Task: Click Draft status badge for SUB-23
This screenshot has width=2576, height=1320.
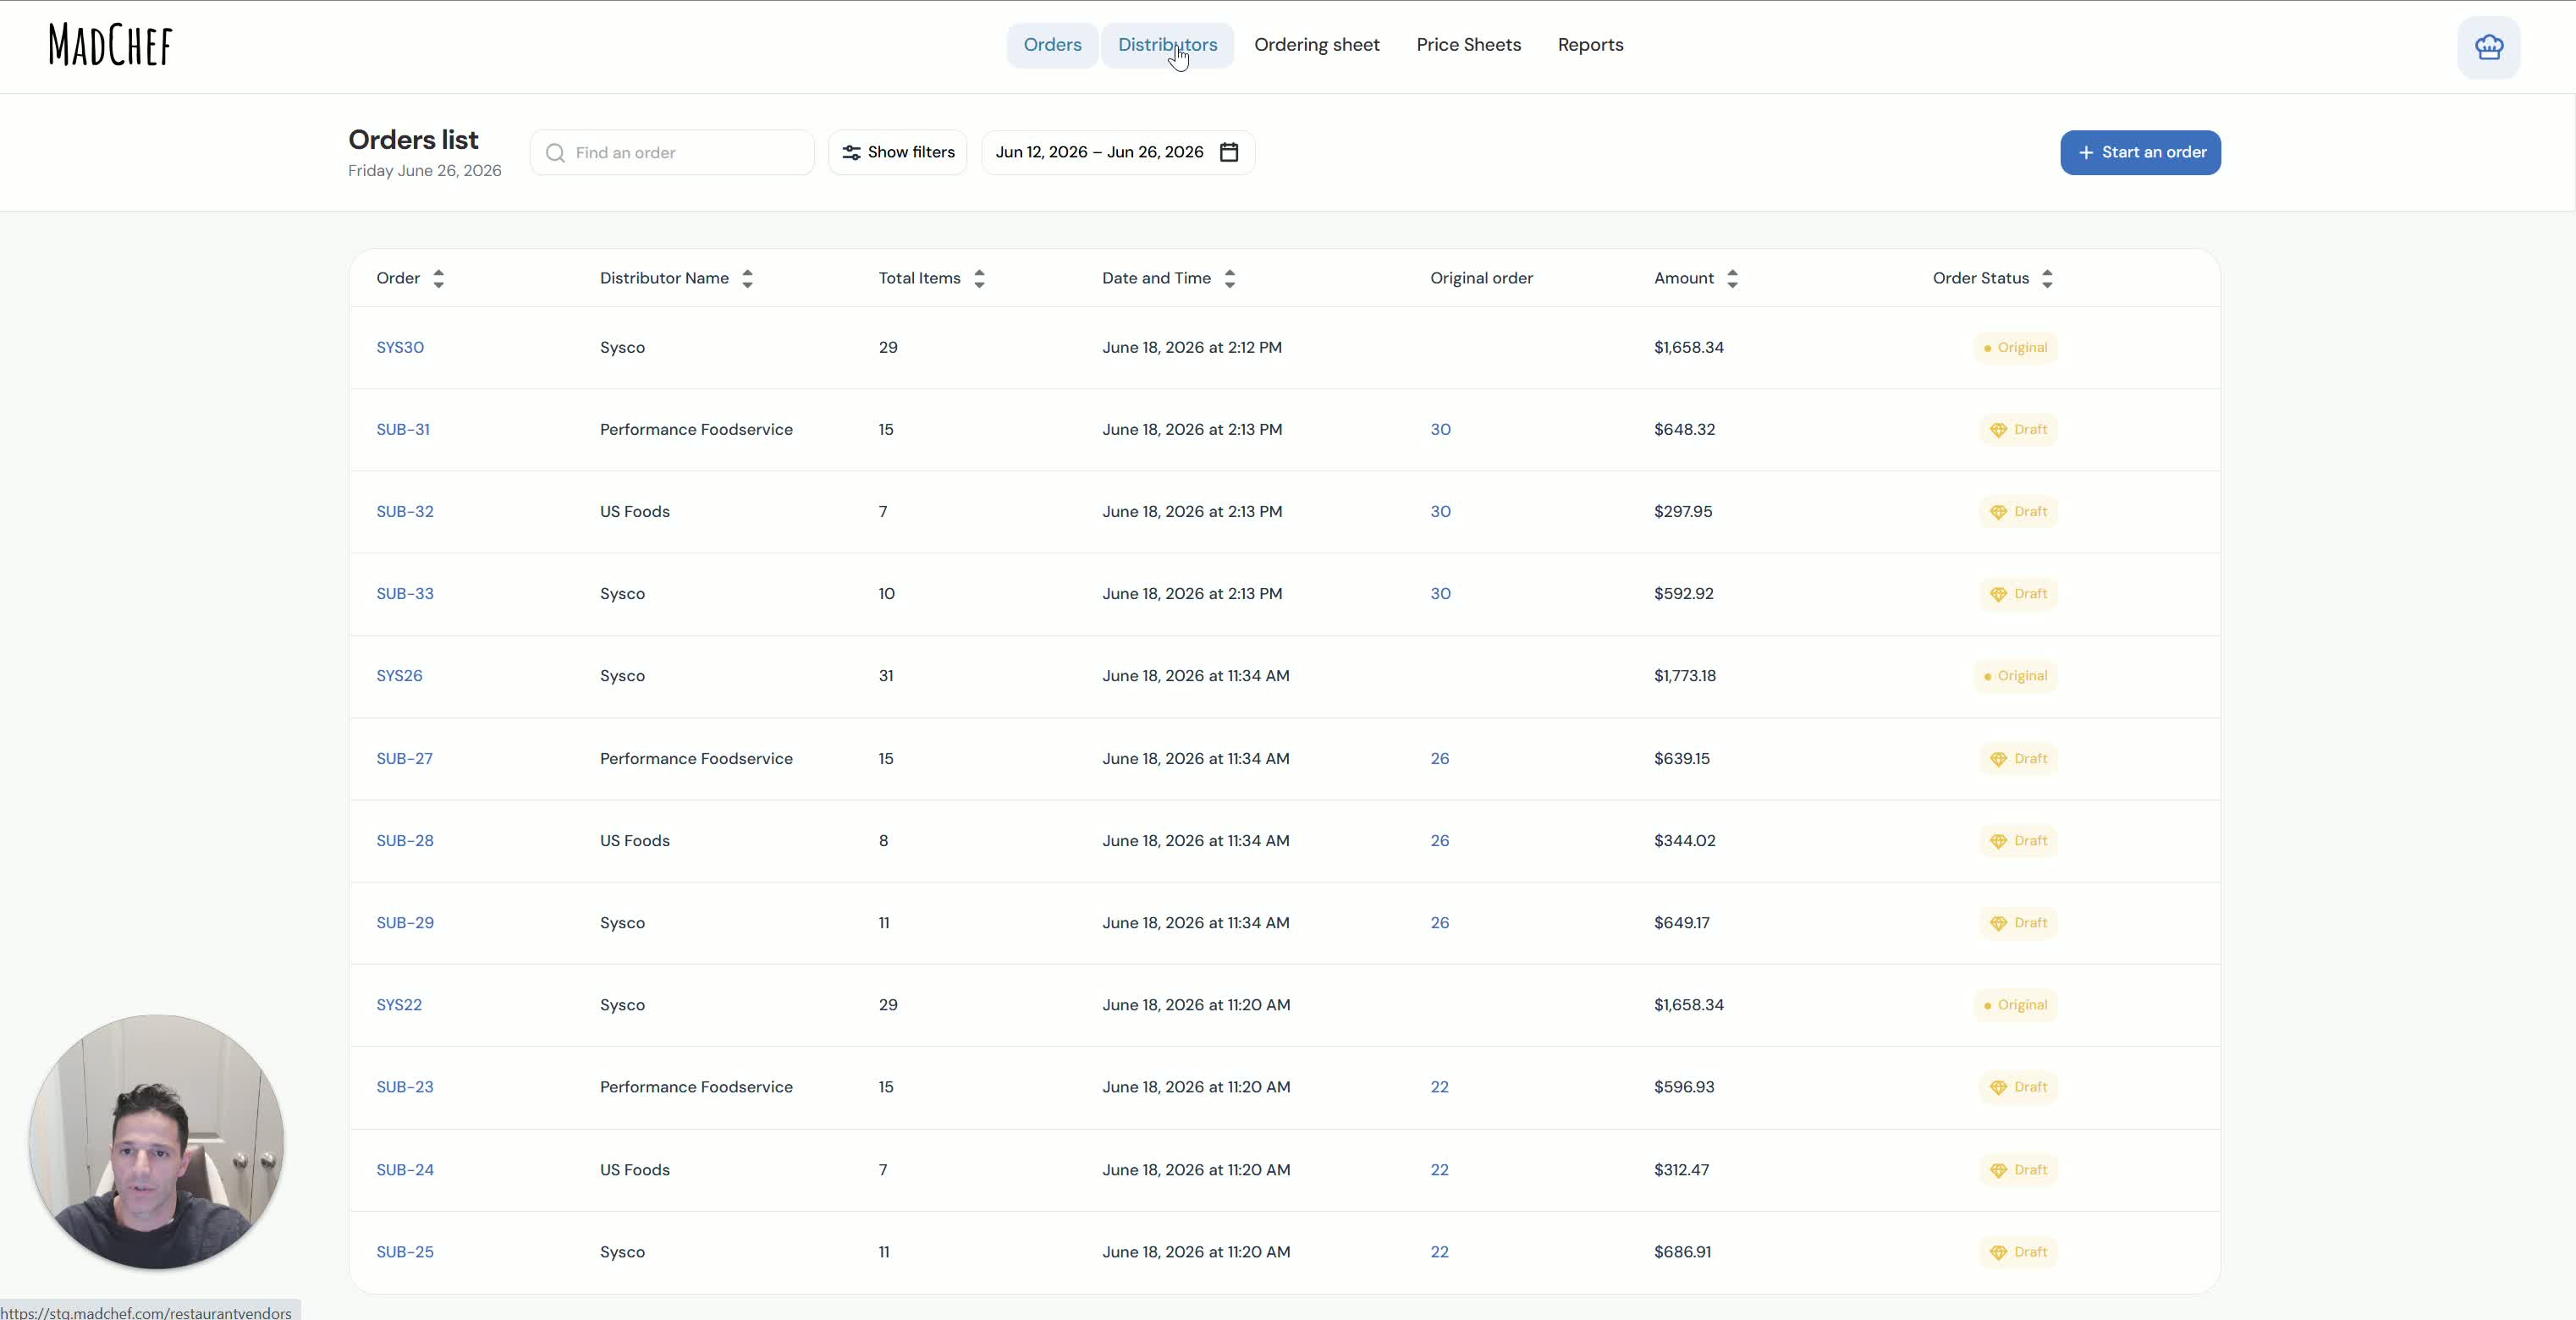Action: click(2018, 1087)
